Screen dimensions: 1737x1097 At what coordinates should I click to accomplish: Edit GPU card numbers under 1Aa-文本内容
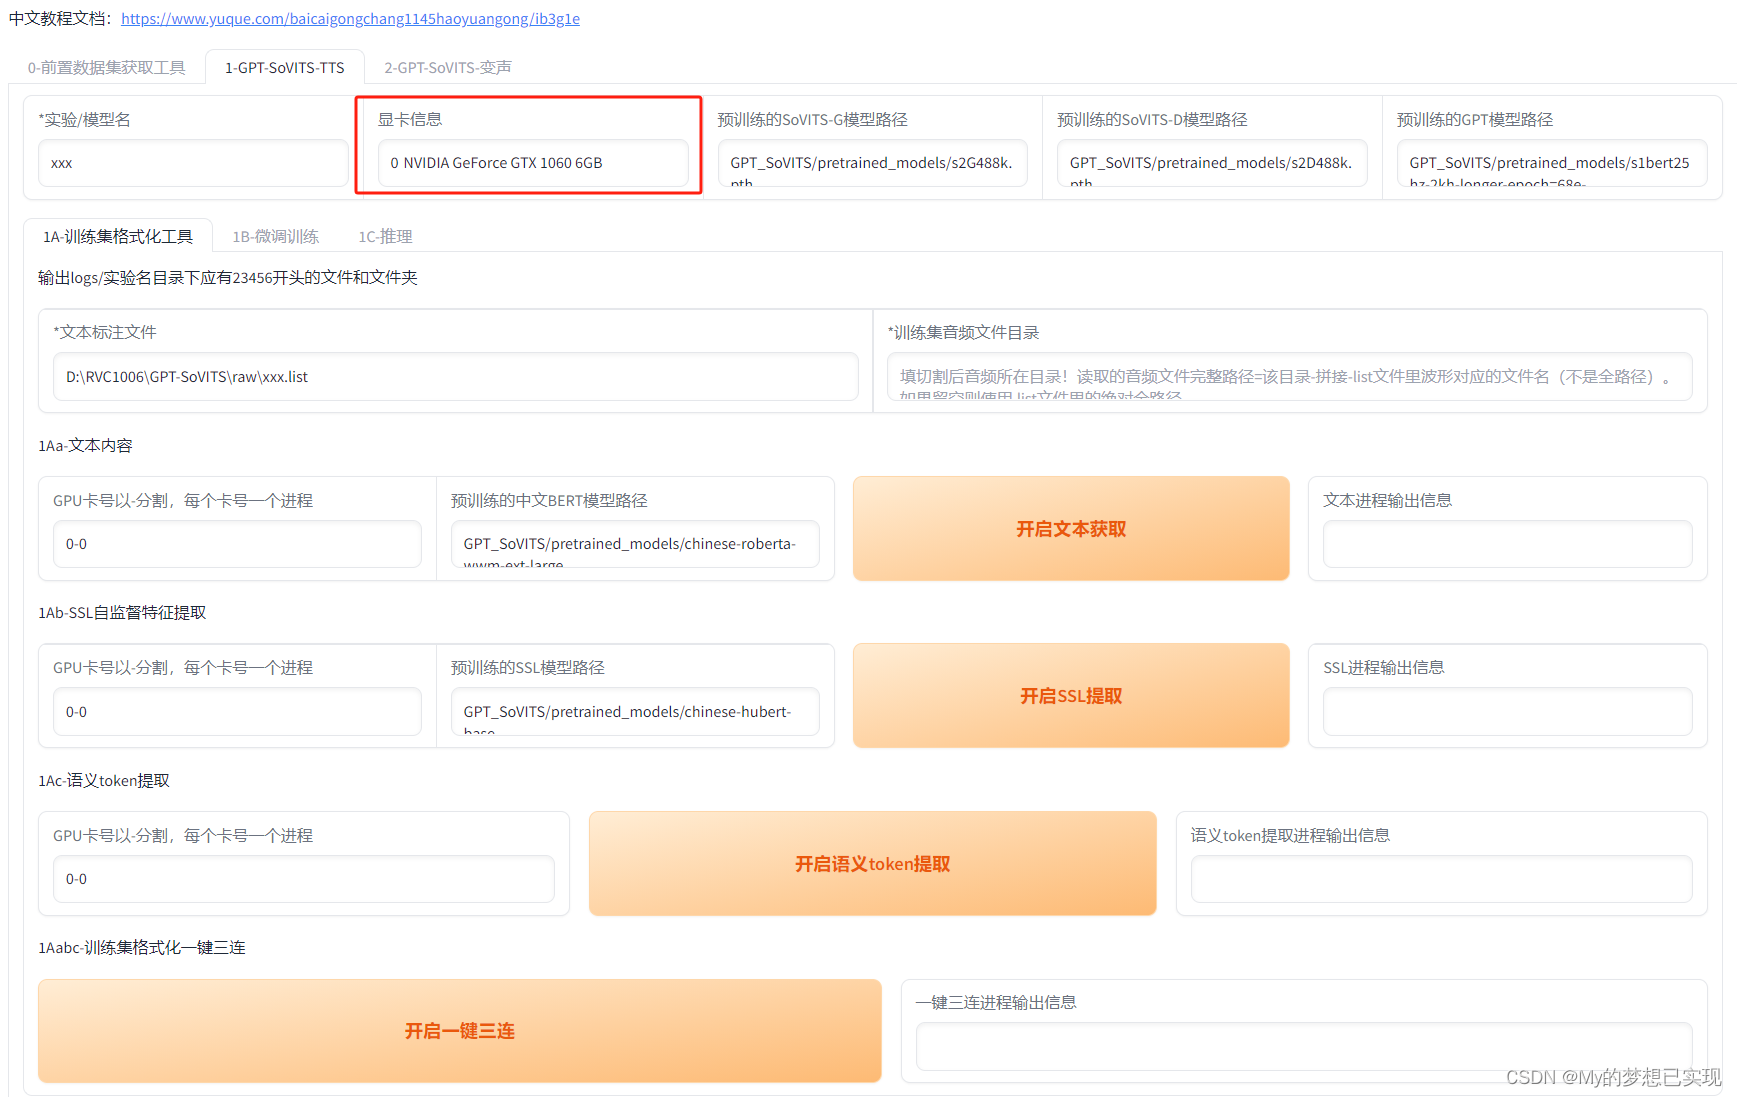[x=236, y=543]
